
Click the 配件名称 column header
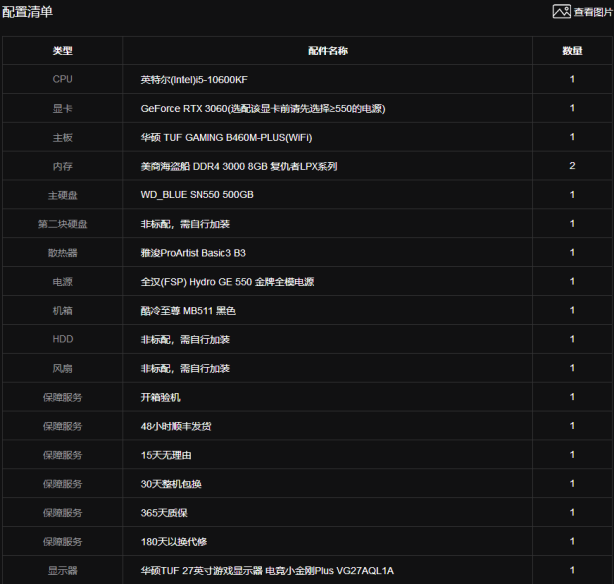(328, 51)
